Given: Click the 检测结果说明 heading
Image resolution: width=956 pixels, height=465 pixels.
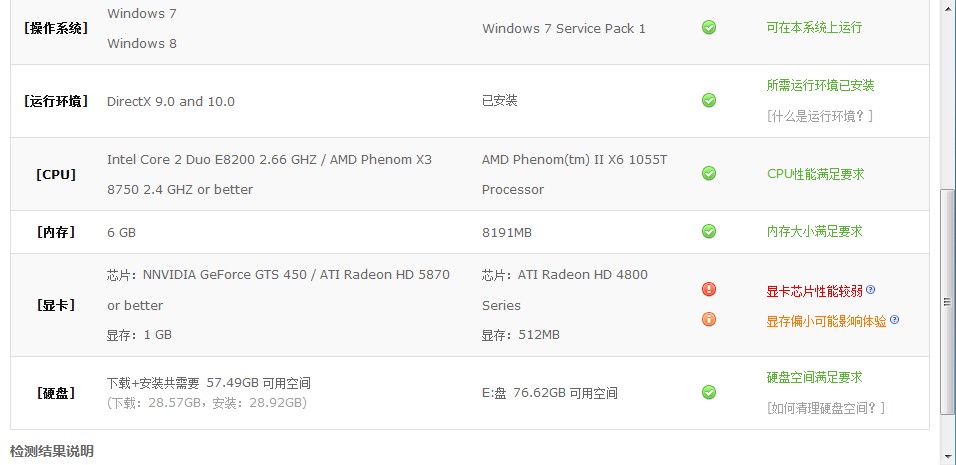Looking at the screenshot, I should 52,452.
